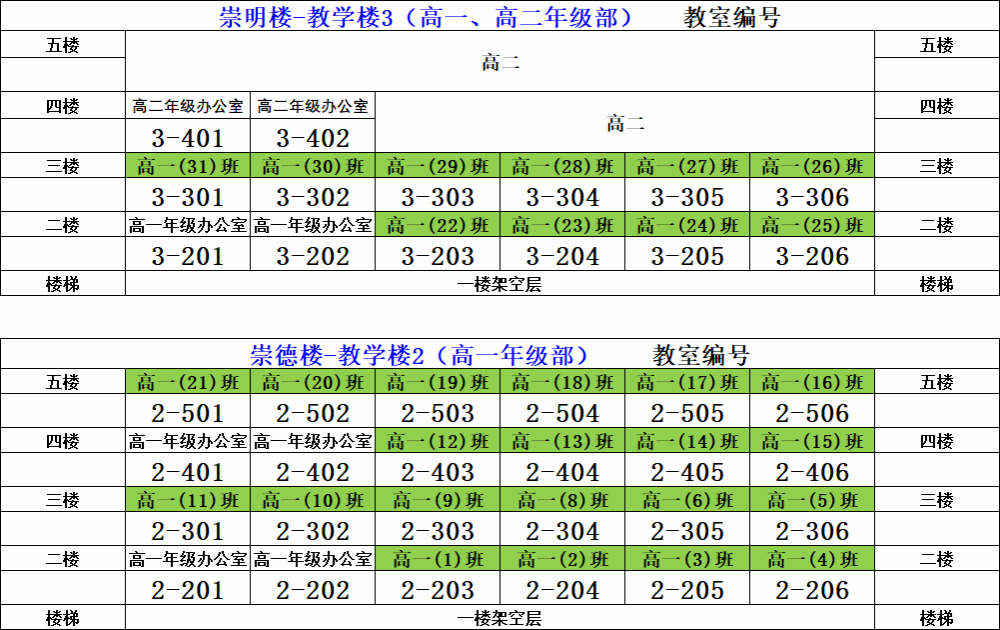Select the 高一(31)班 class cell
Image resolution: width=1000 pixels, height=630 pixels.
188,166
